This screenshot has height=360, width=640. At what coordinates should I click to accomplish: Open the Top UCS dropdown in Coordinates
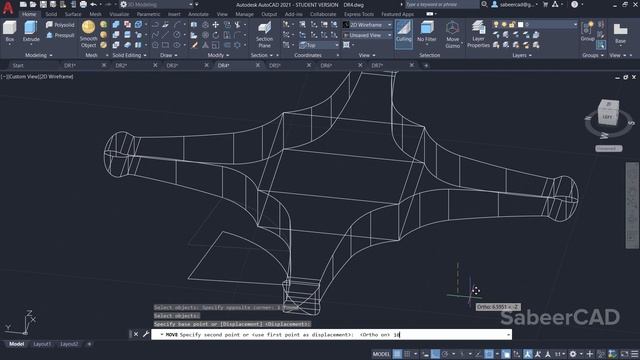(x=319, y=45)
